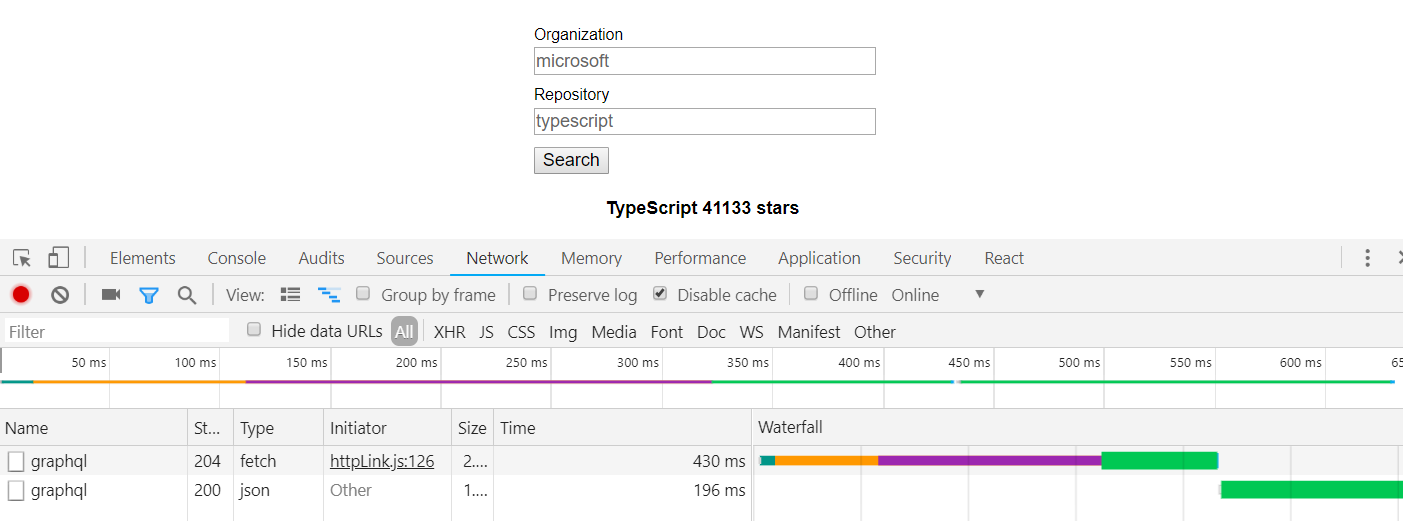1403x521 pixels.
Task: Uncheck the Disable cache checkbox
Action: pyautogui.click(x=660, y=294)
